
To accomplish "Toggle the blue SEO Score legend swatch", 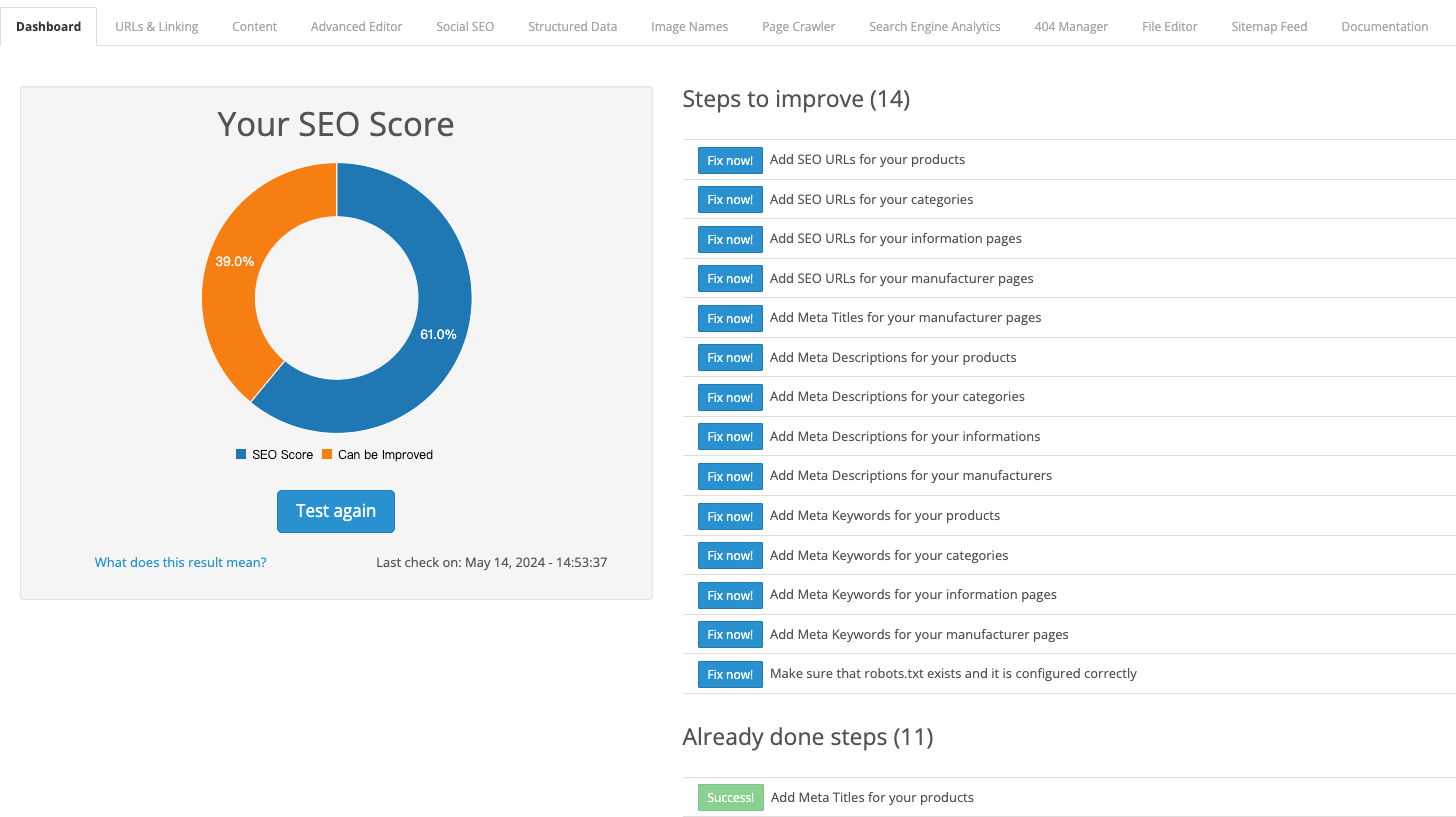I will (241, 455).
